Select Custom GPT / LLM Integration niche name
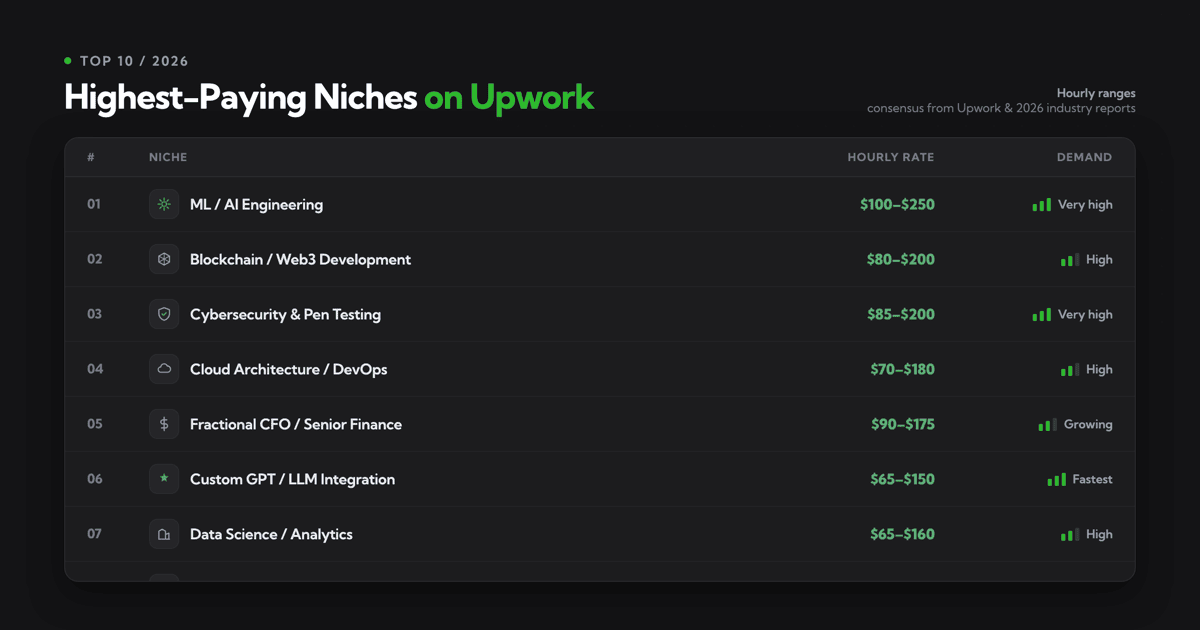Viewport: 1200px width, 630px height. click(292, 479)
